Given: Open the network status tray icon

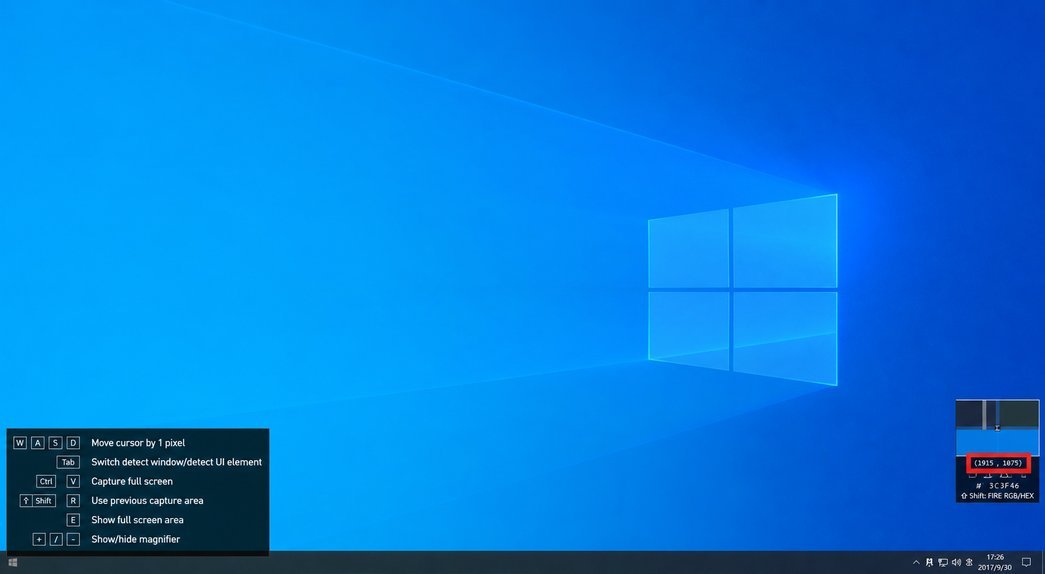Looking at the screenshot, I should pyautogui.click(x=943, y=563).
